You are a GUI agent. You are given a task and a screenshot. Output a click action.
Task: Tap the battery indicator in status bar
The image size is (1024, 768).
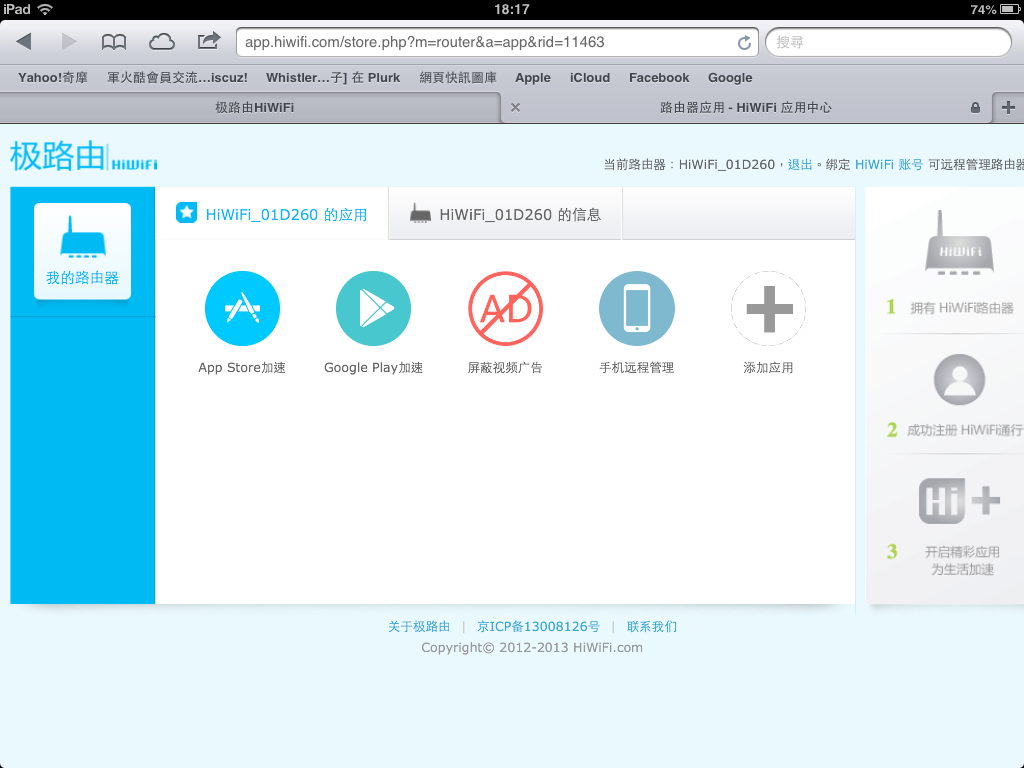1010,9
